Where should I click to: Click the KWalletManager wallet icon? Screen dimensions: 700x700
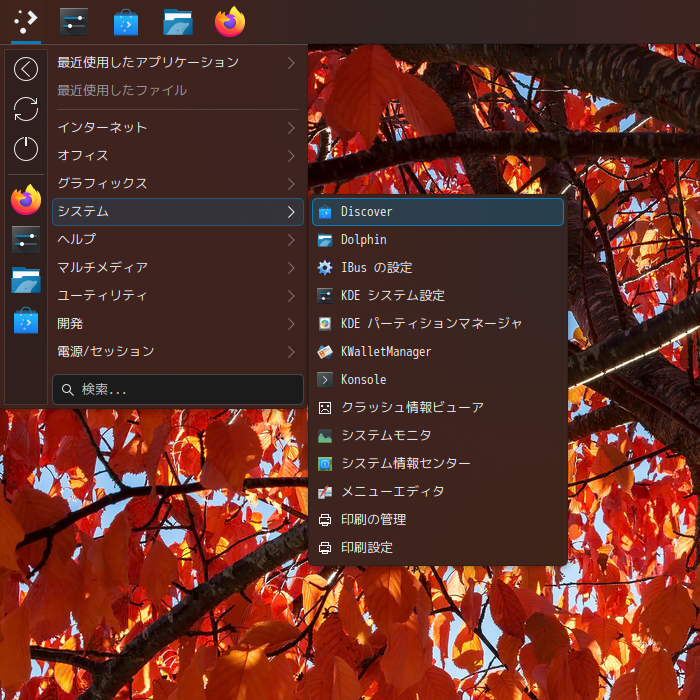coord(325,352)
